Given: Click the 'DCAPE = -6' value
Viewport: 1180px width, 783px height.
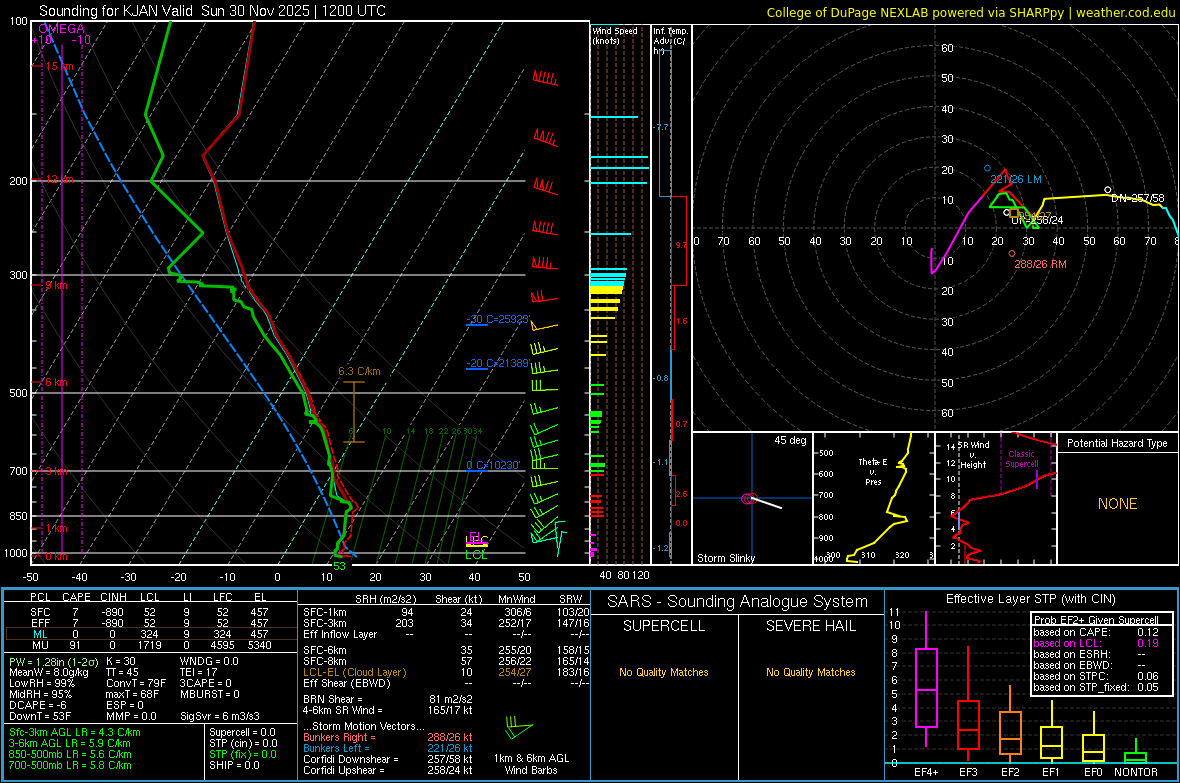Looking at the screenshot, I should click(x=38, y=705).
